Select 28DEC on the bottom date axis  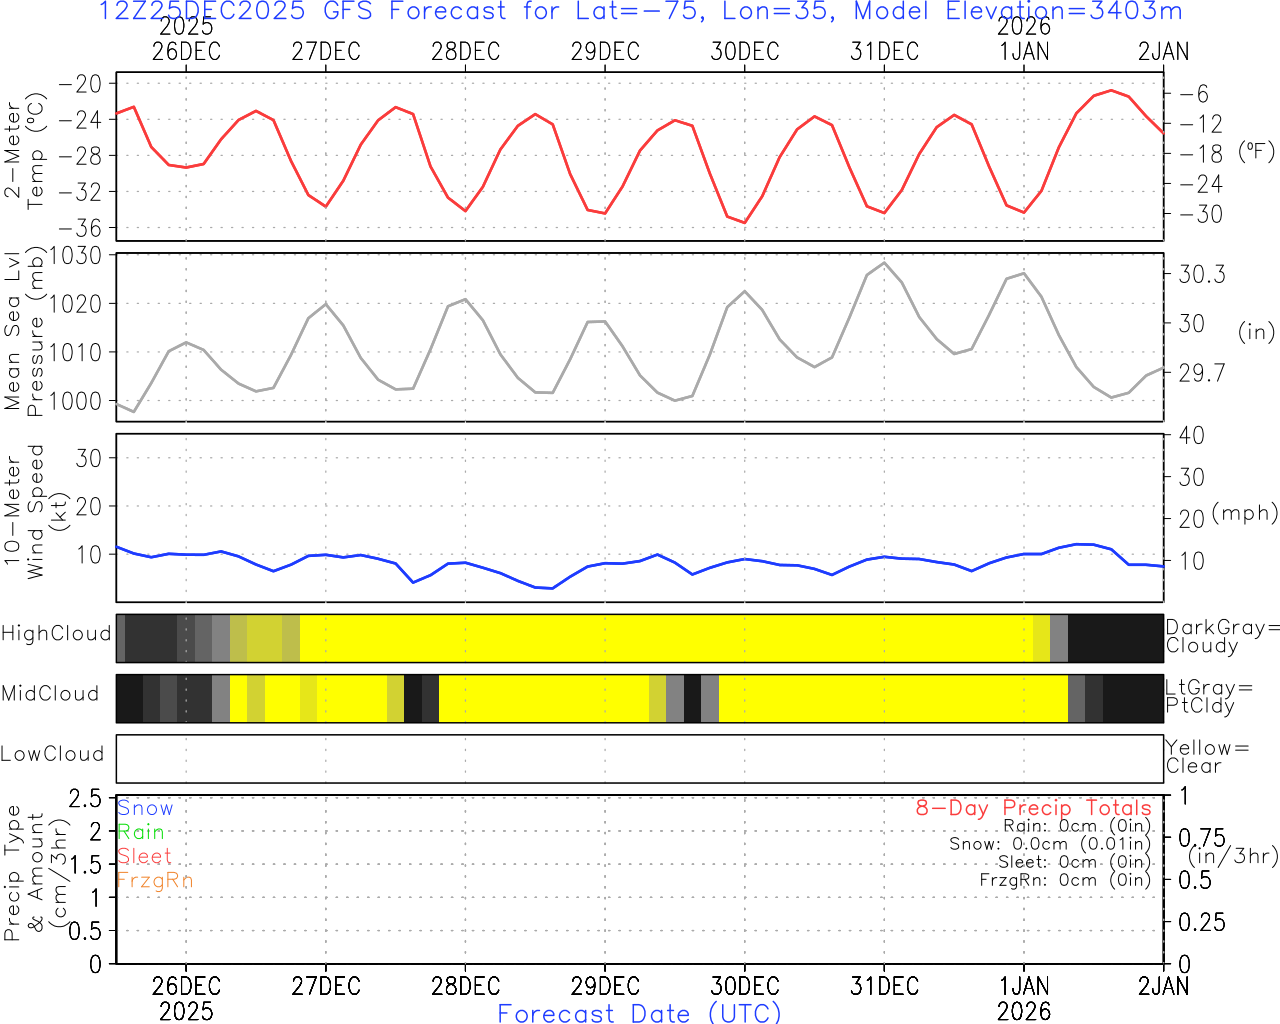[465, 986]
